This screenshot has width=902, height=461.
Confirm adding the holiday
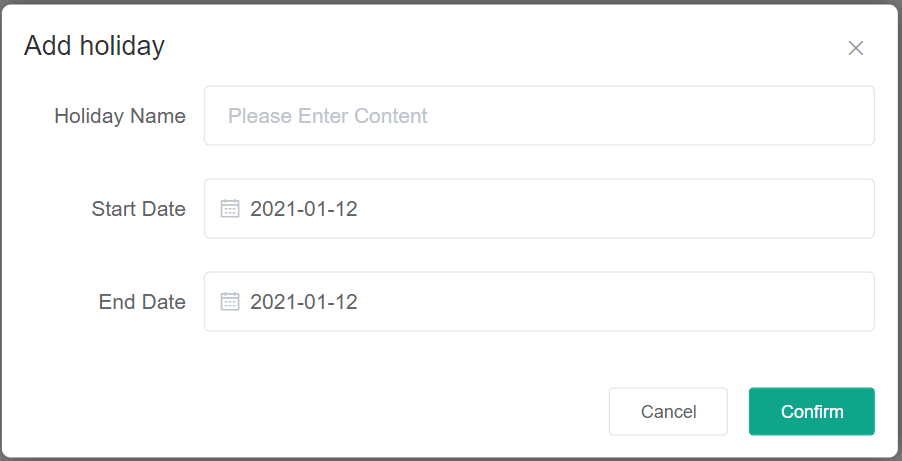tap(811, 412)
